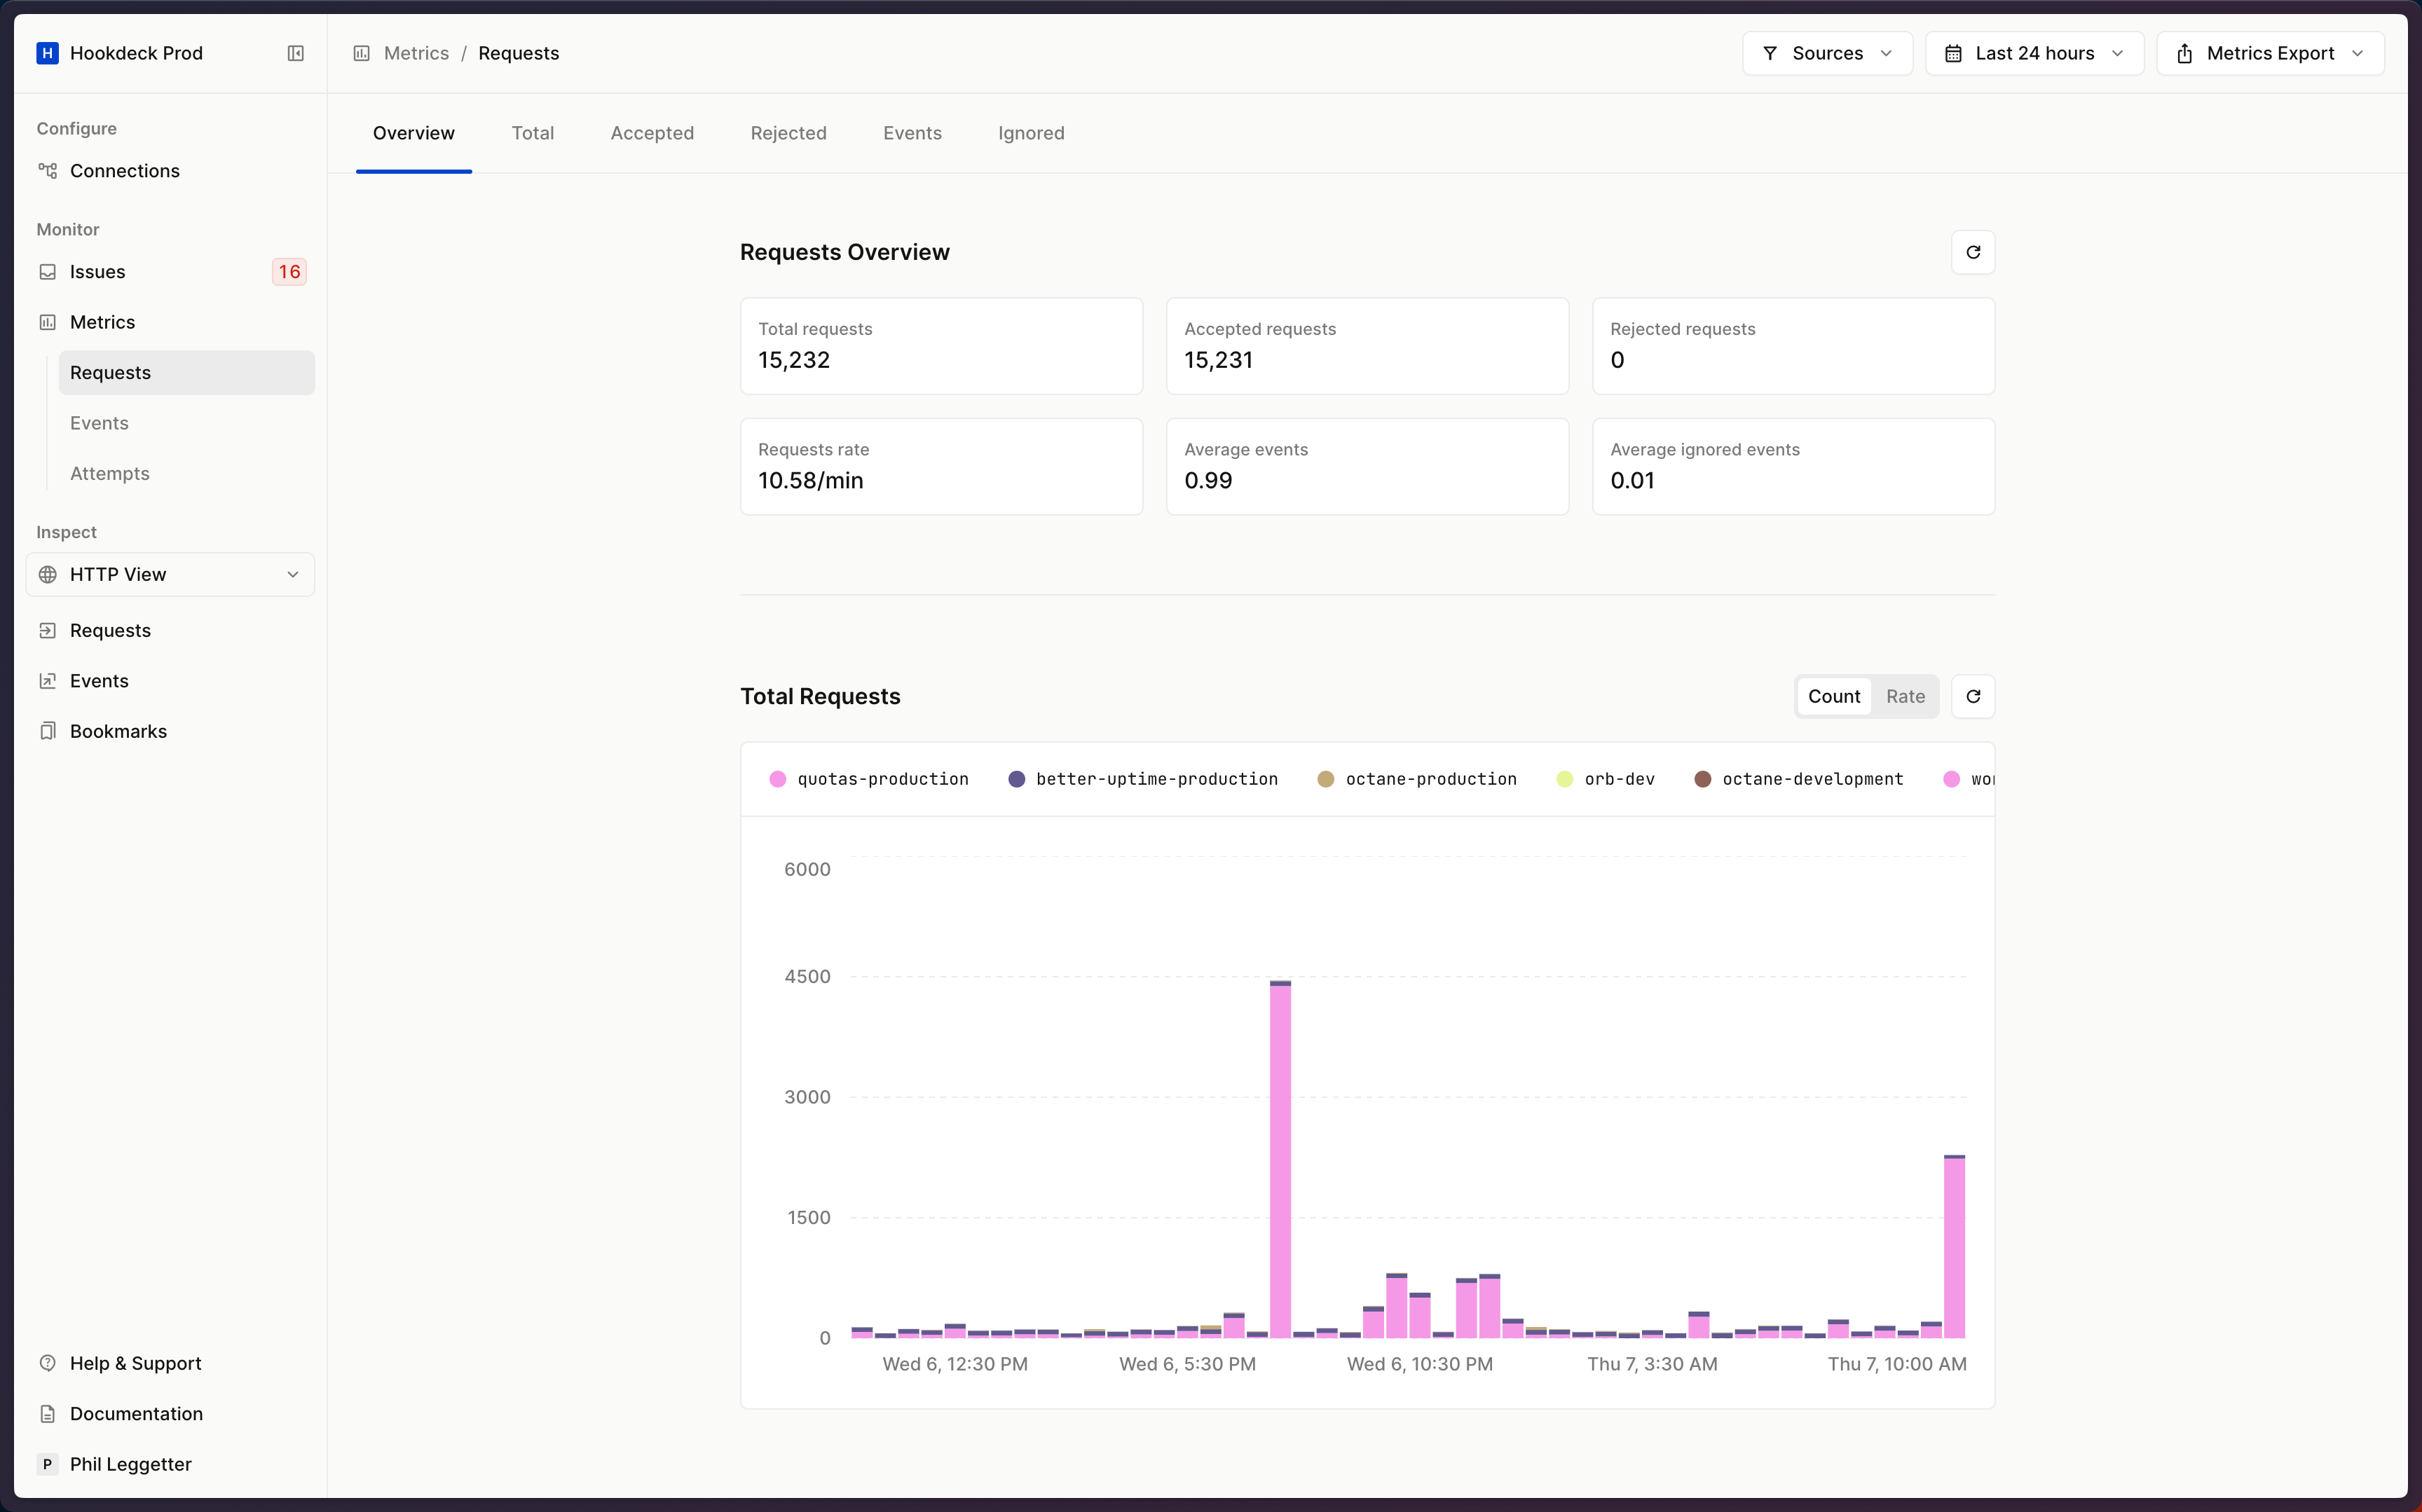Screen dimensions: 2422x1512
Task: Change the Last 24 hours time range
Action: 2035,52
